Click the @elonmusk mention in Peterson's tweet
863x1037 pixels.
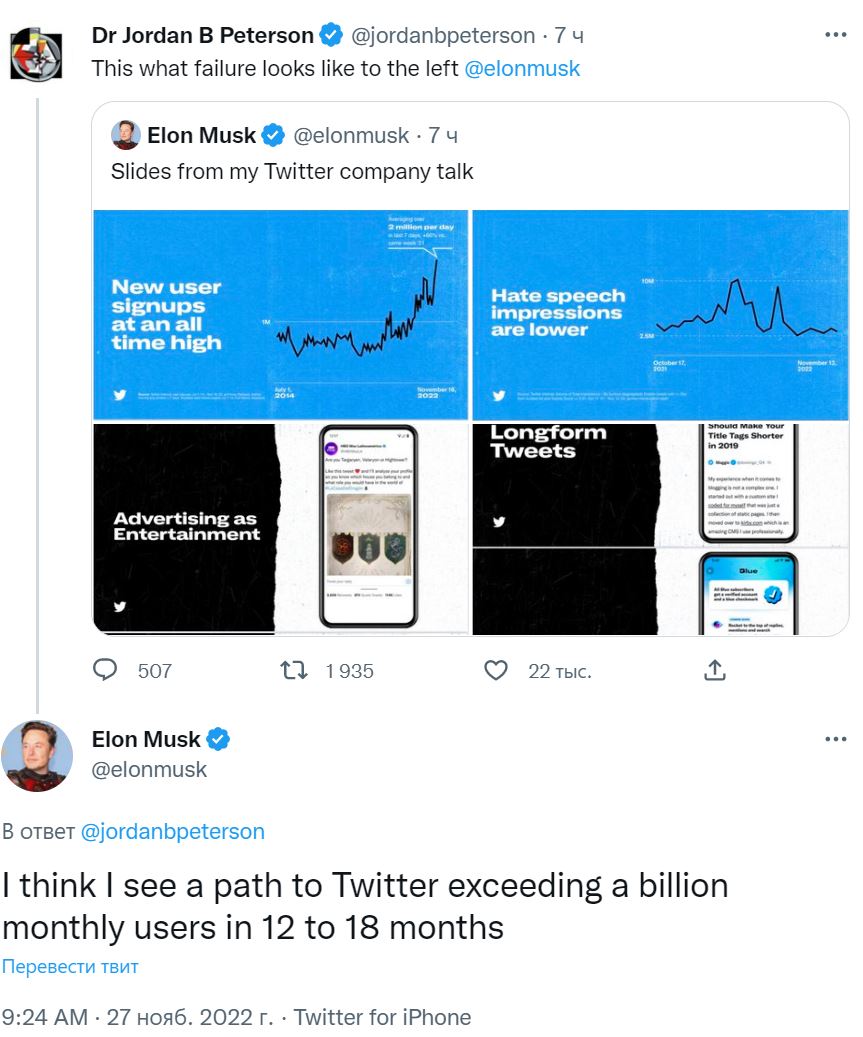pyautogui.click(x=522, y=69)
